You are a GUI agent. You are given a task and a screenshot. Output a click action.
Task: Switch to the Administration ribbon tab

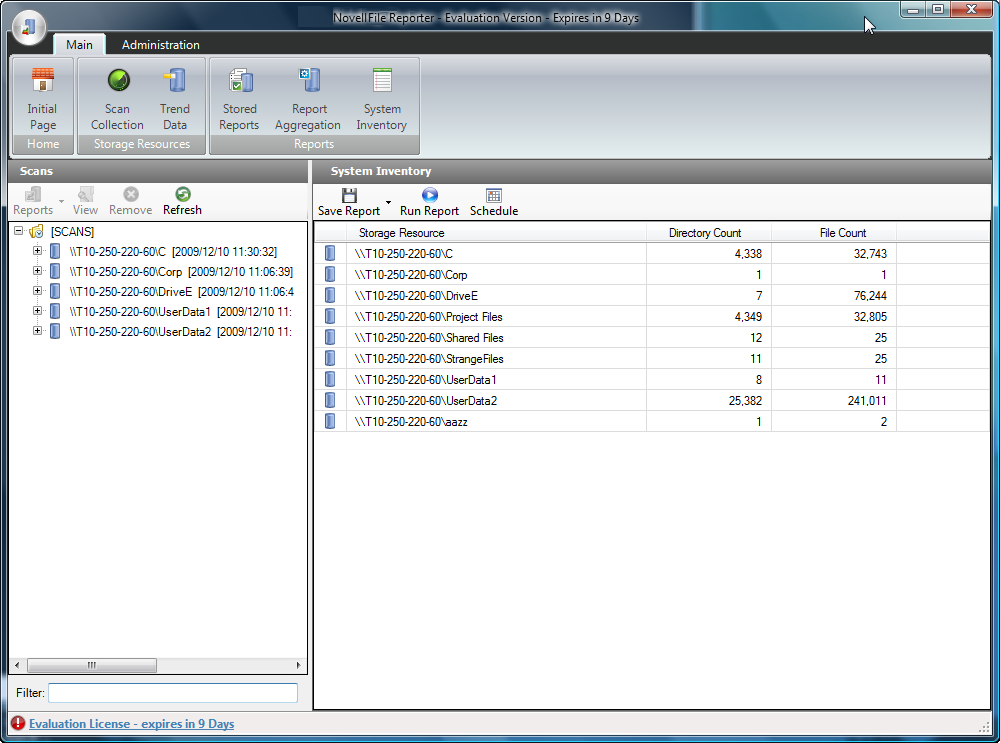click(x=161, y=45)
